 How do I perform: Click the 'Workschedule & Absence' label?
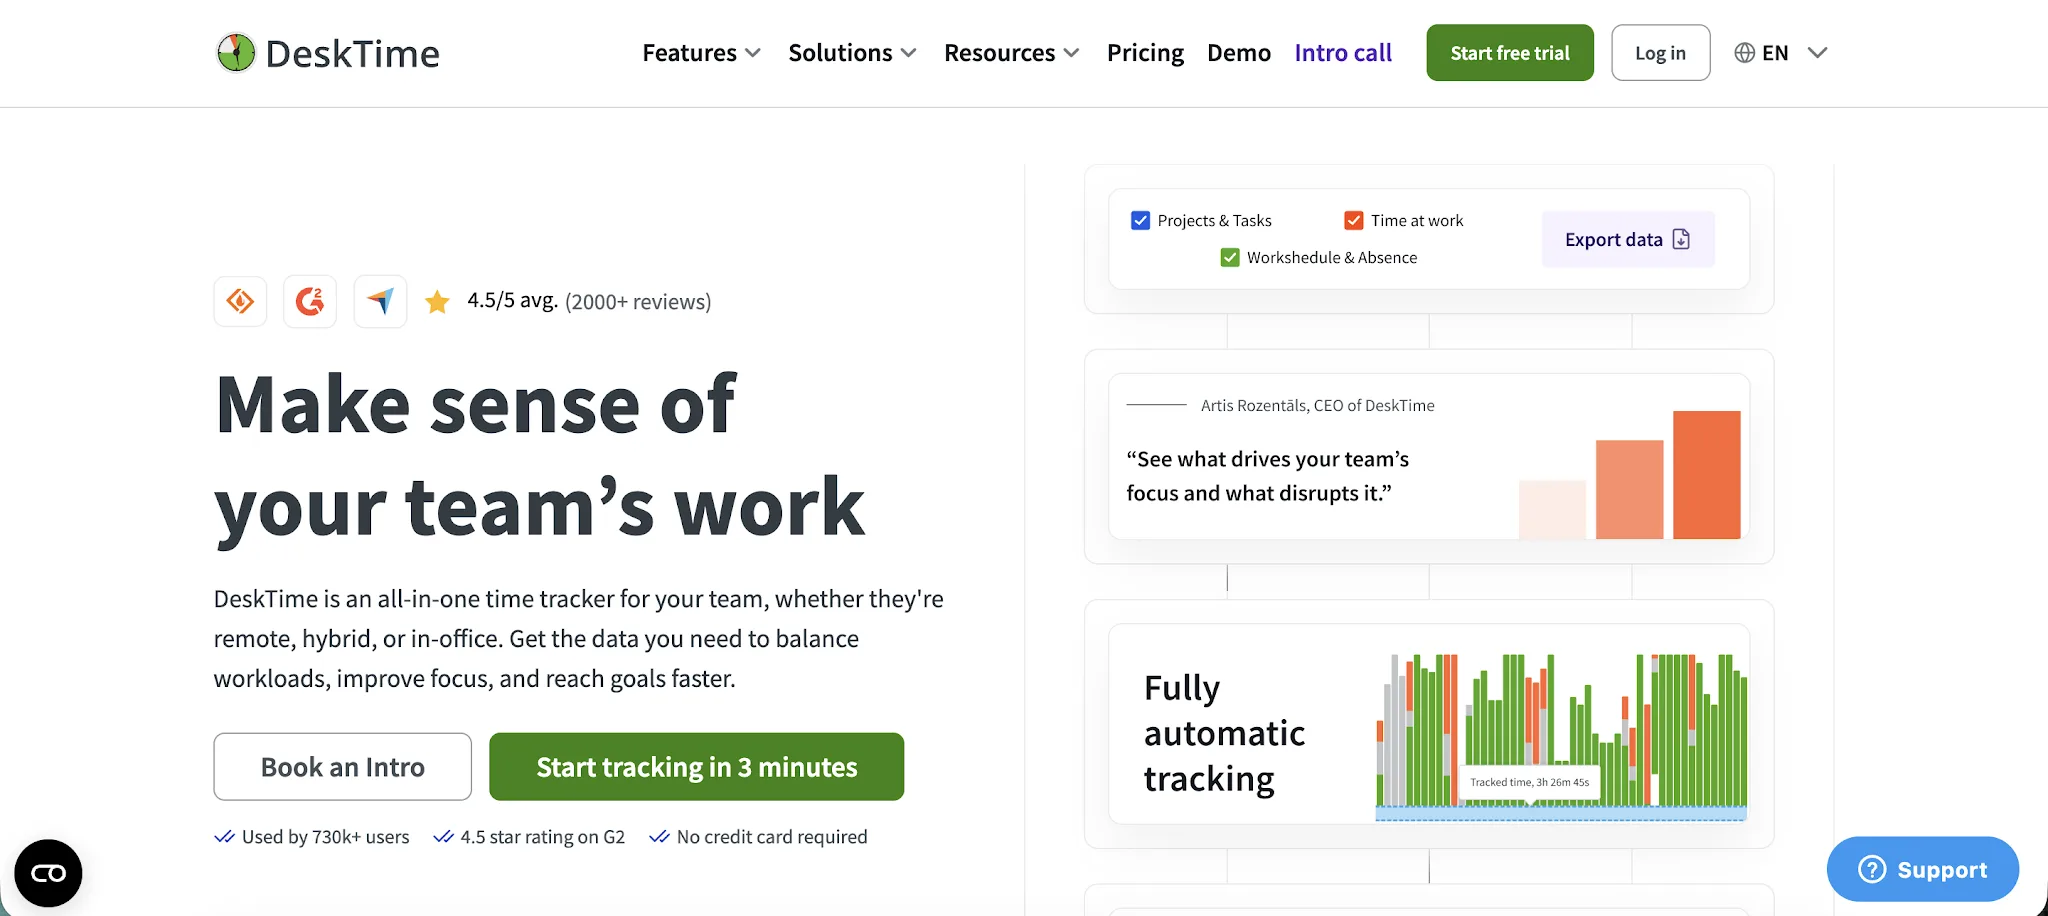coord(1332,257)
